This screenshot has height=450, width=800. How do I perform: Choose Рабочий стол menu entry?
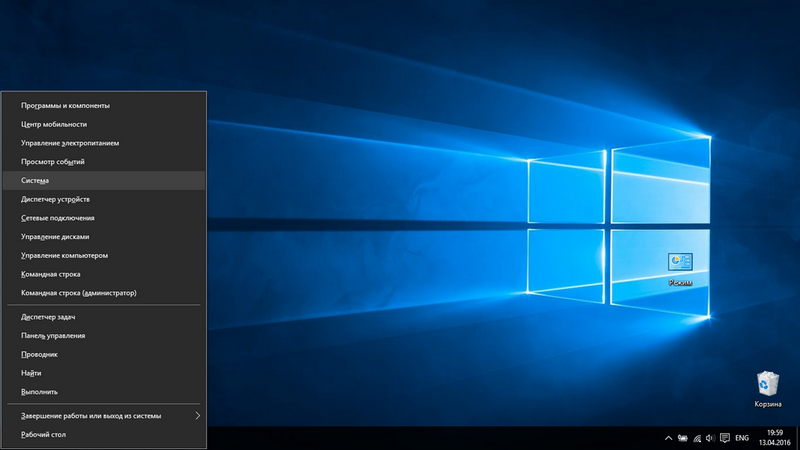[104, 435]
